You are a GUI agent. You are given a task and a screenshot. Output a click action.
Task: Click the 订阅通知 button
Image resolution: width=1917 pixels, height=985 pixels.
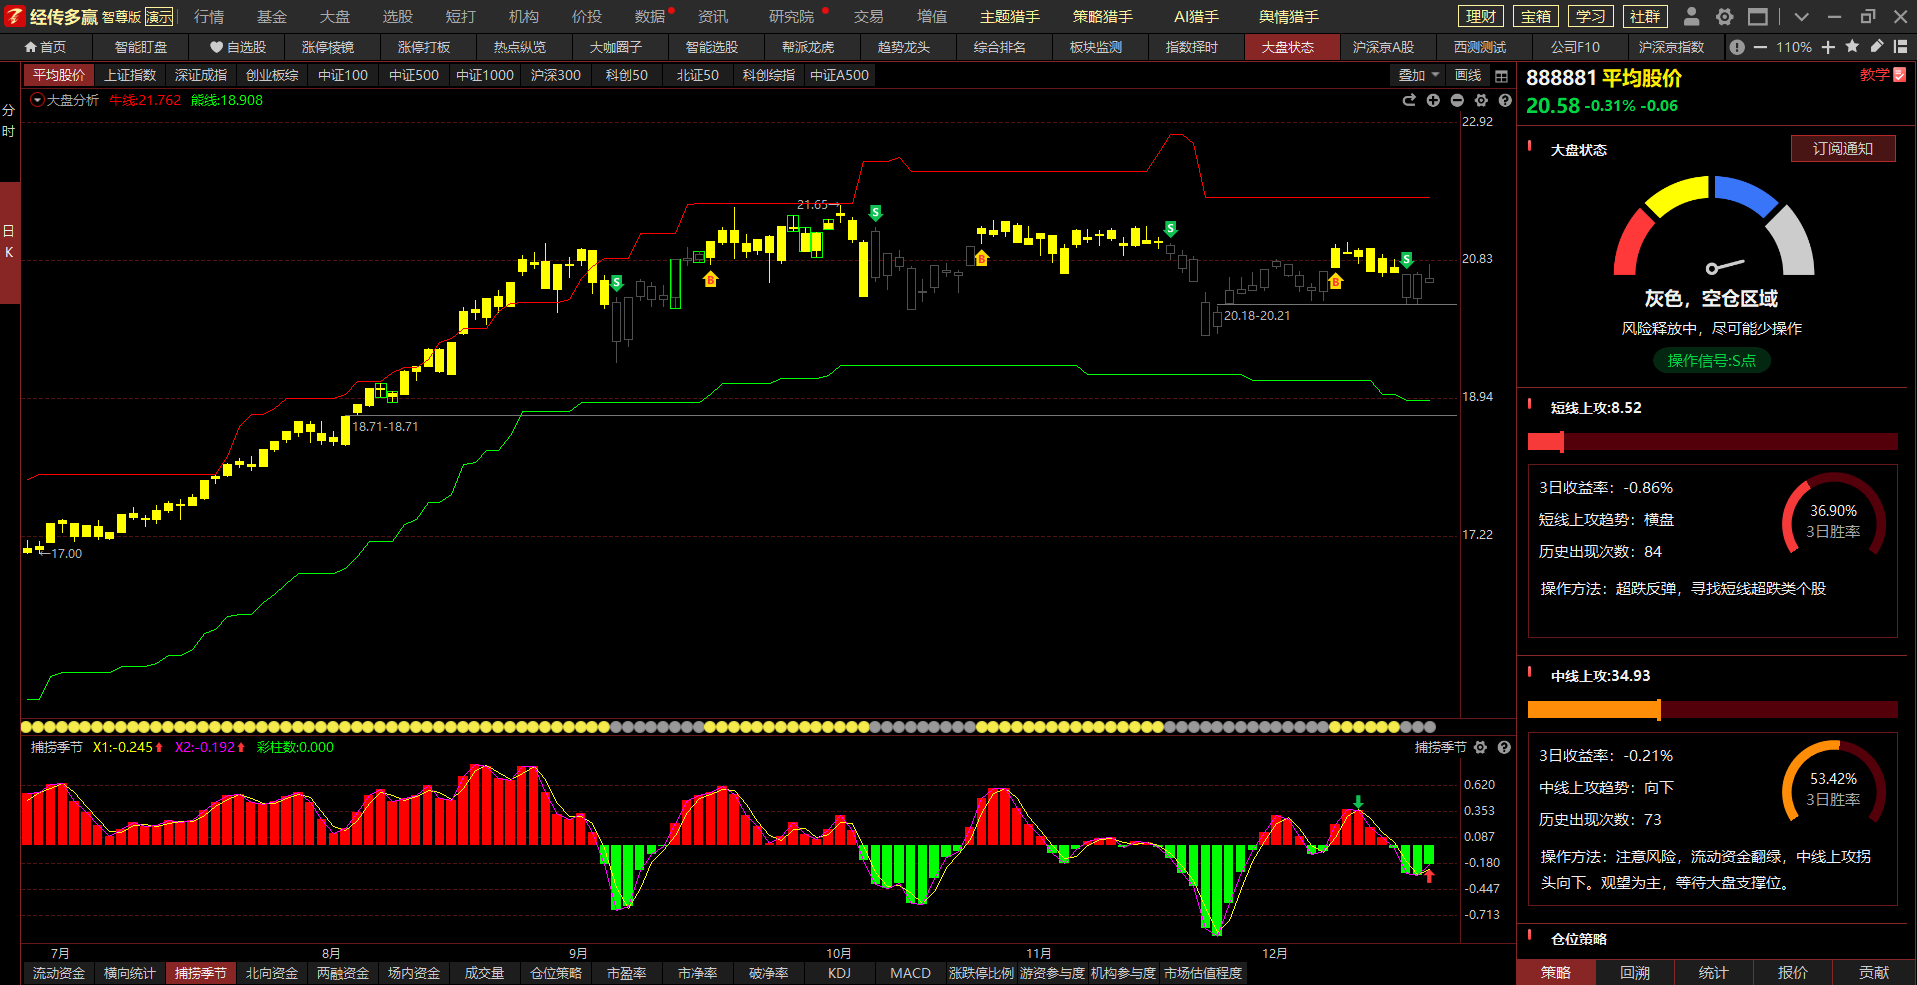tap(1842, 149)
